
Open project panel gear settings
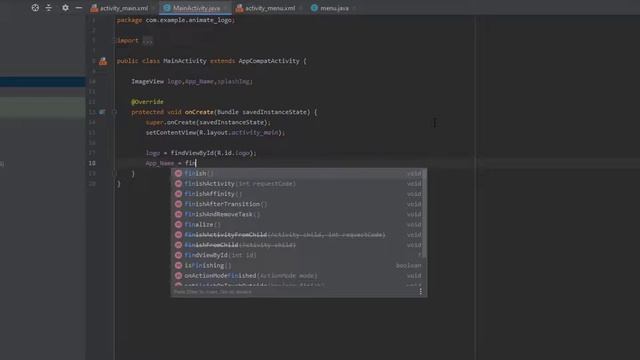click(x=65, y=8)
